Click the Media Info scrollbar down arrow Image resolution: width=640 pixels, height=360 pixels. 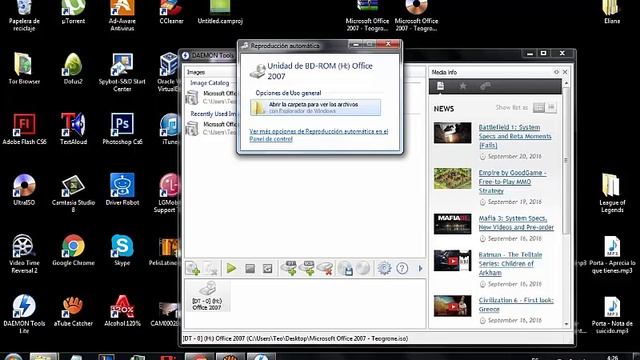pyautogui.click(x=566, y=324)
